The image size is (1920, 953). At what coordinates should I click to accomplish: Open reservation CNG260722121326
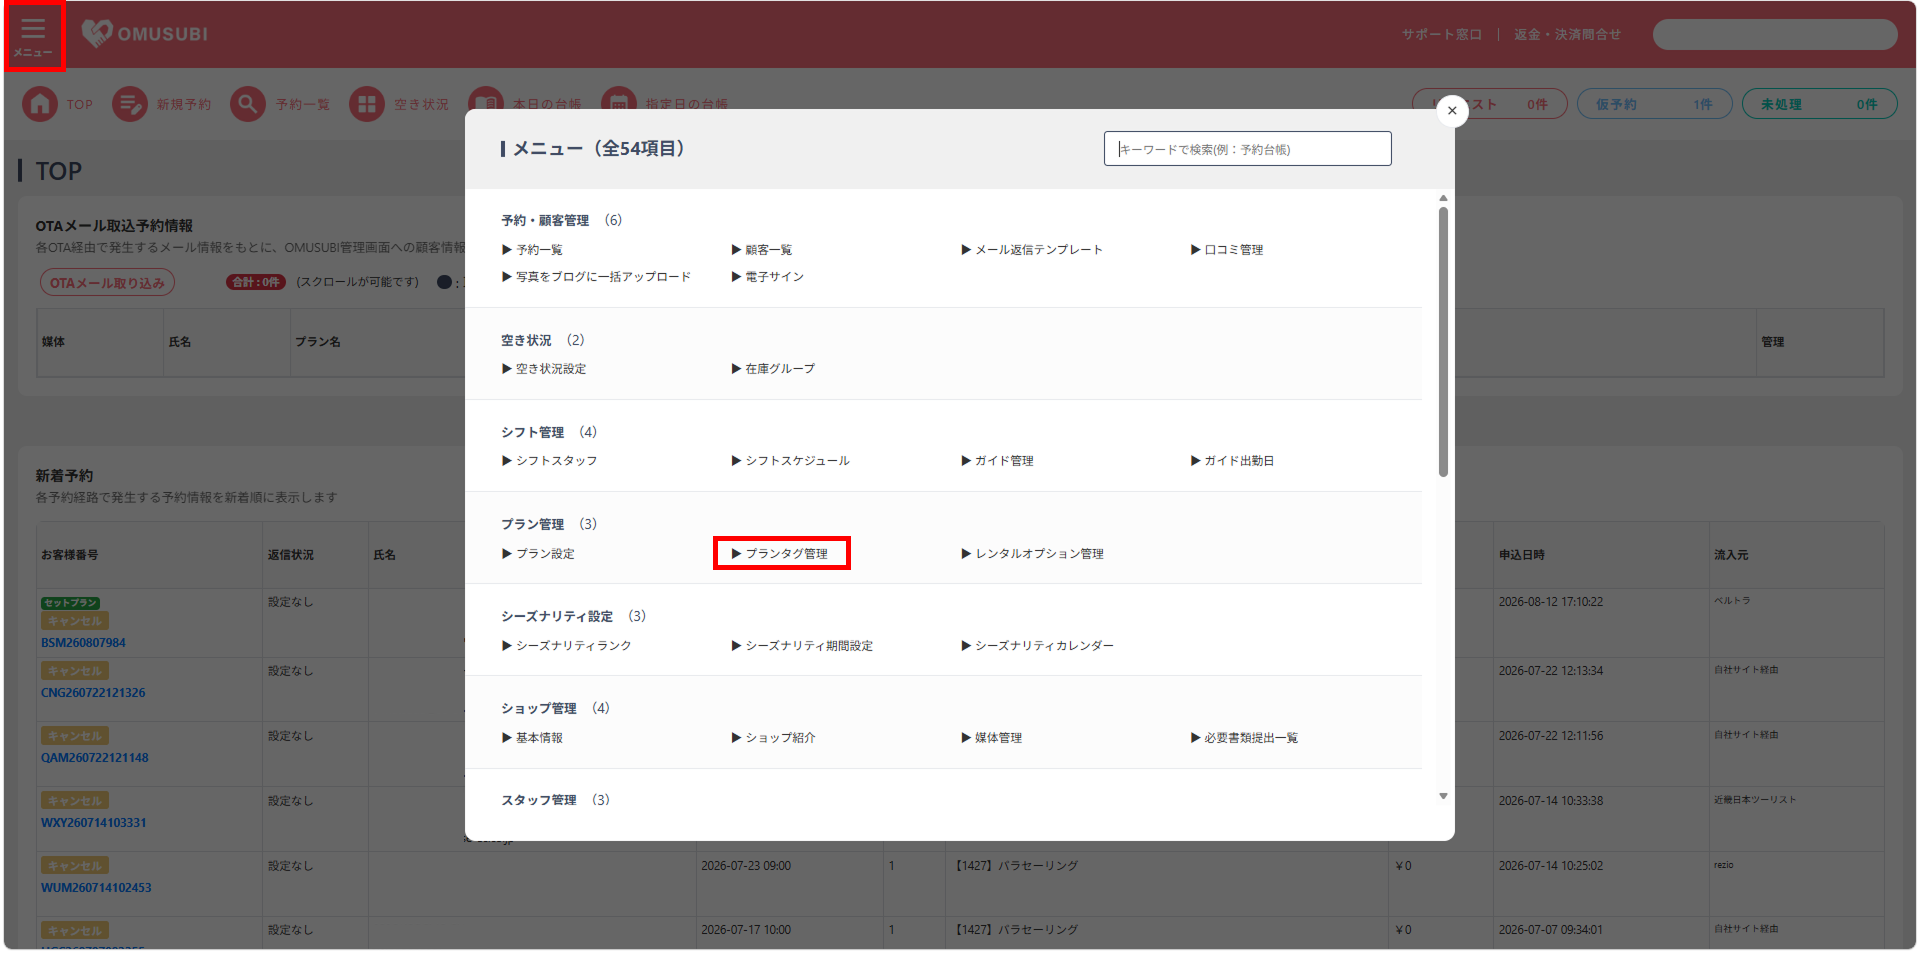tap(93, 693)
